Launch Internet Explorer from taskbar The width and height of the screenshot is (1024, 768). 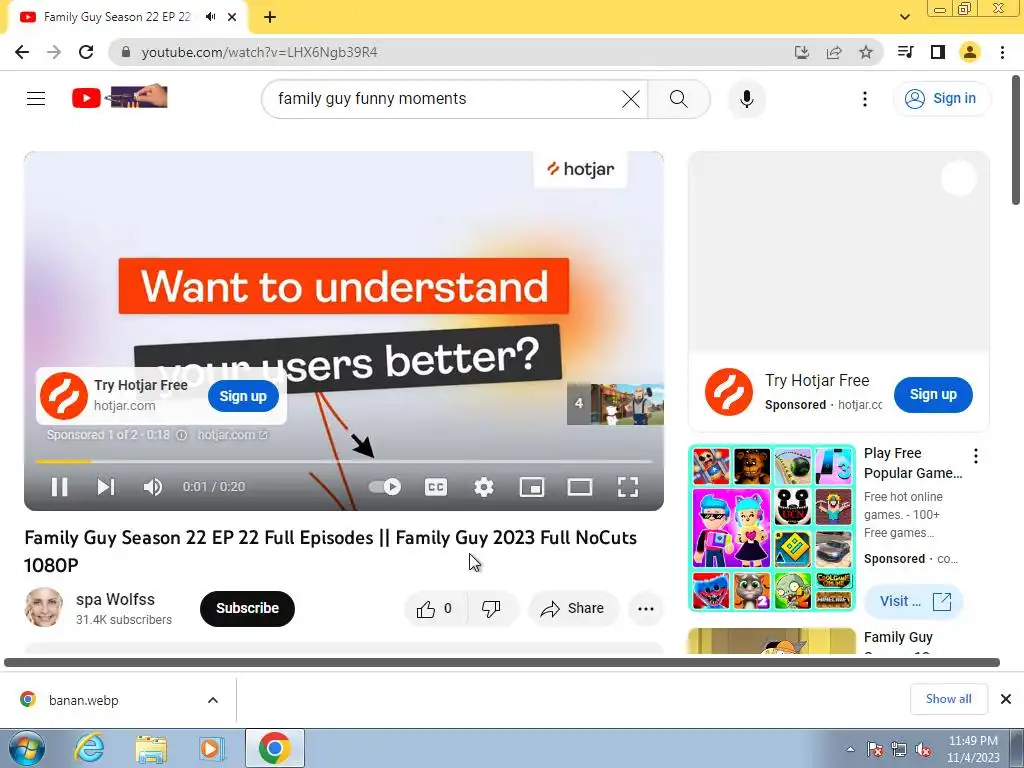tap(89, 748)
